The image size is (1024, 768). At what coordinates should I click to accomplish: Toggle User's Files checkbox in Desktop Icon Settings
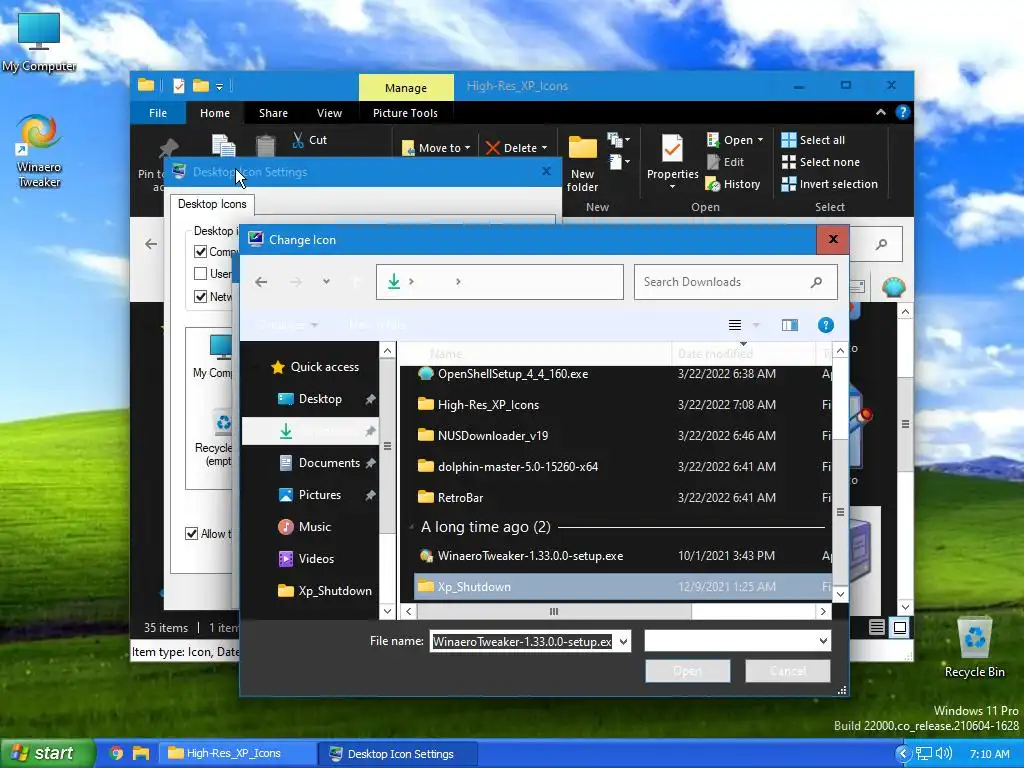click(200, 274)
